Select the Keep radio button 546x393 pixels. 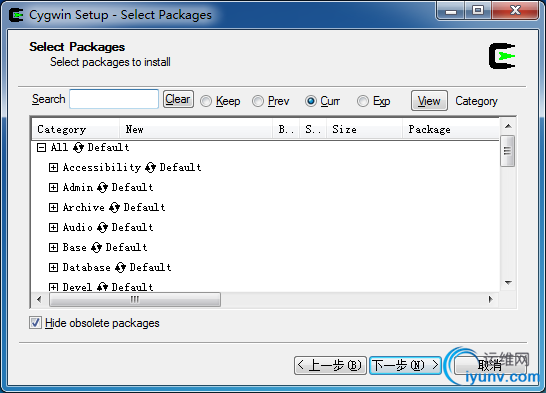click(x=206, y=101)
